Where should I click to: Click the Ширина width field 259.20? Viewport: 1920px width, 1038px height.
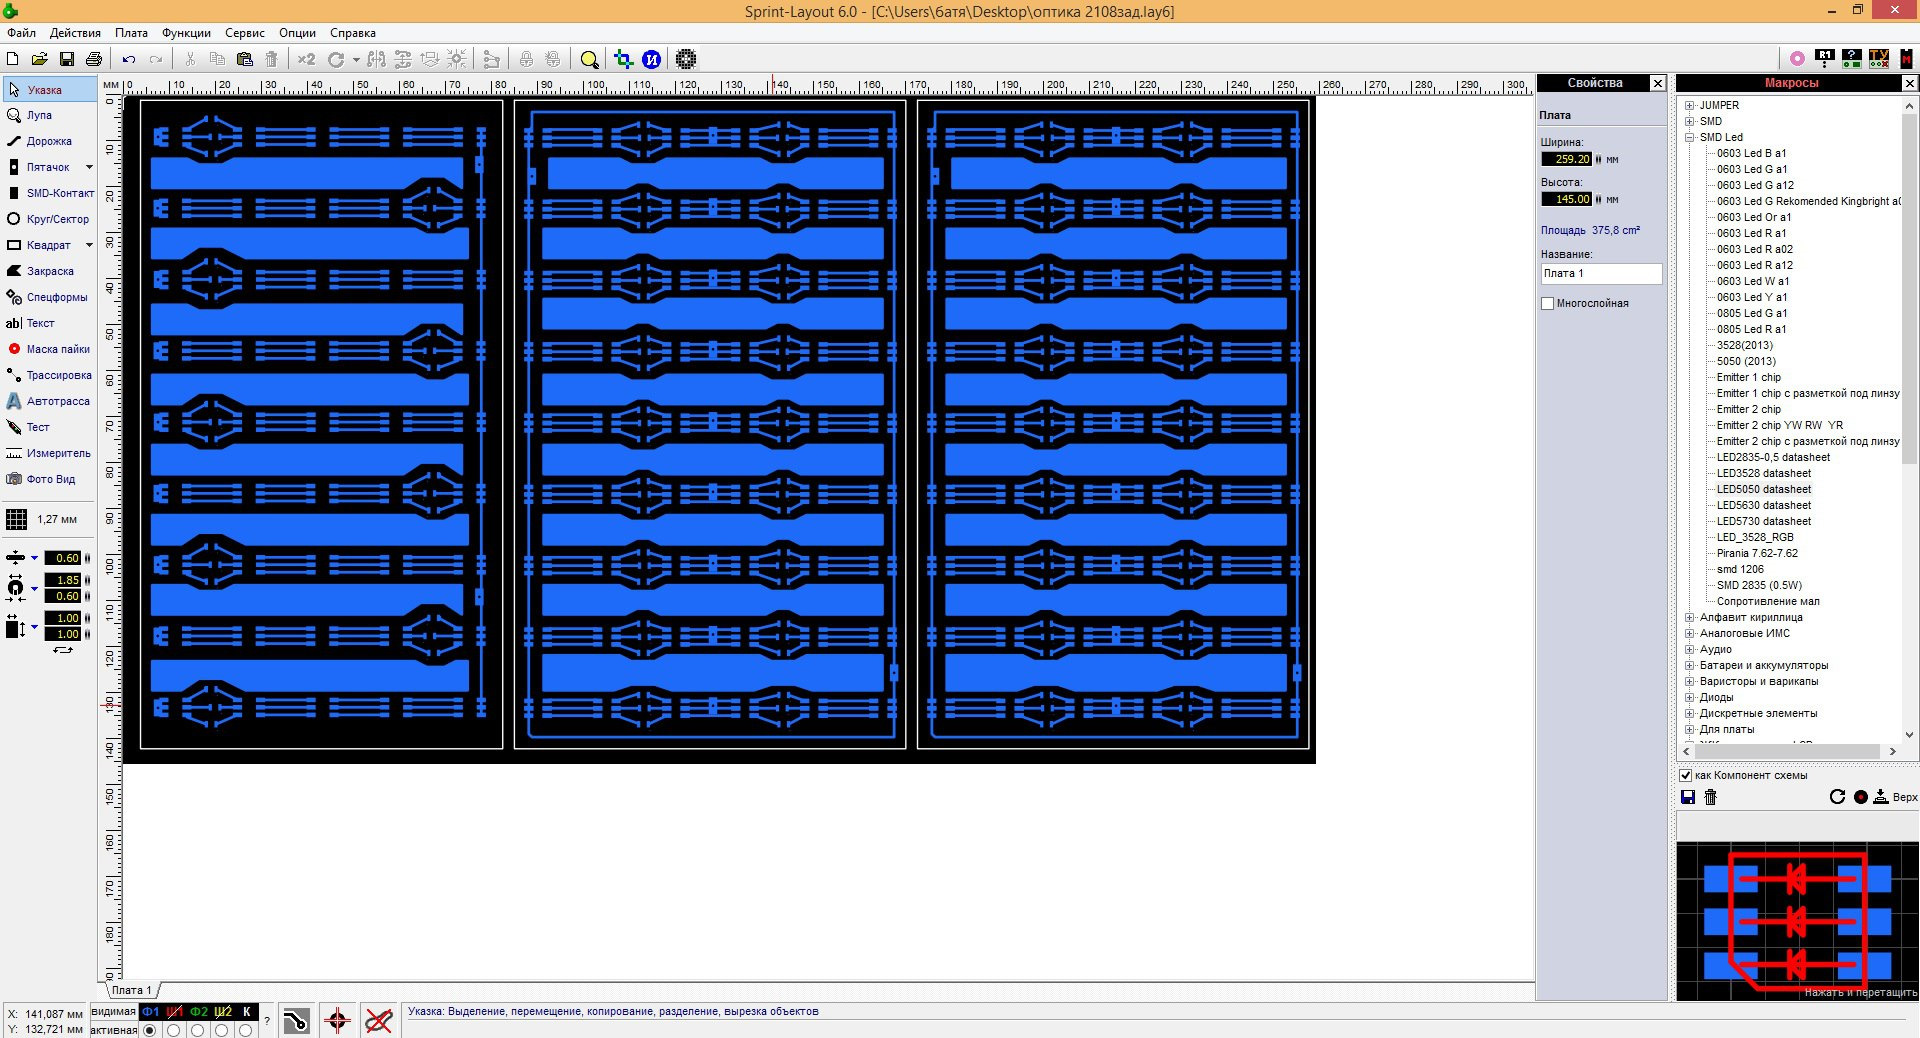click(1566, 159)
